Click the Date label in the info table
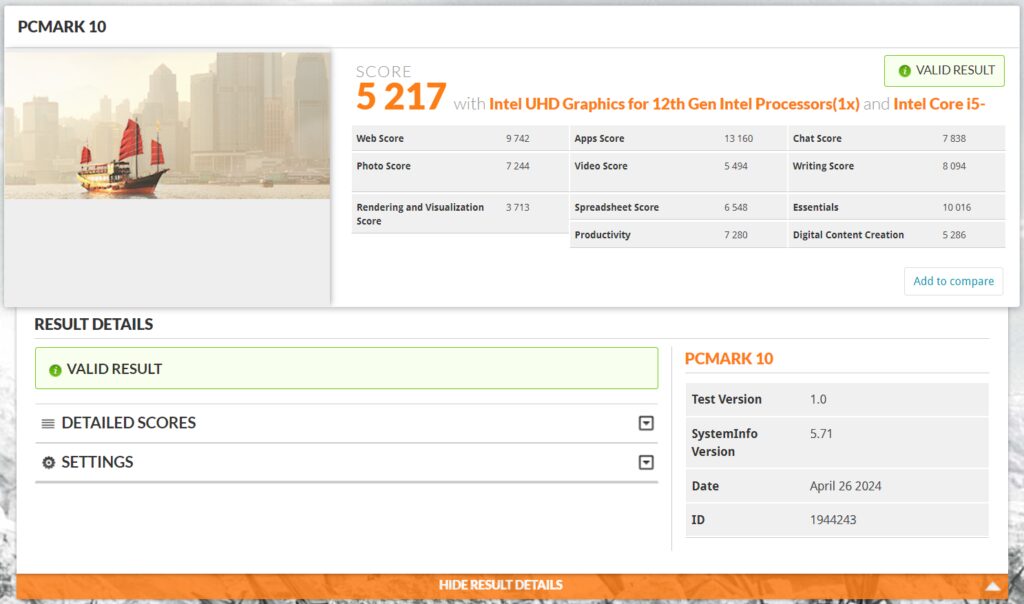This screenshot has height=604, width=1024. (705, 486)
